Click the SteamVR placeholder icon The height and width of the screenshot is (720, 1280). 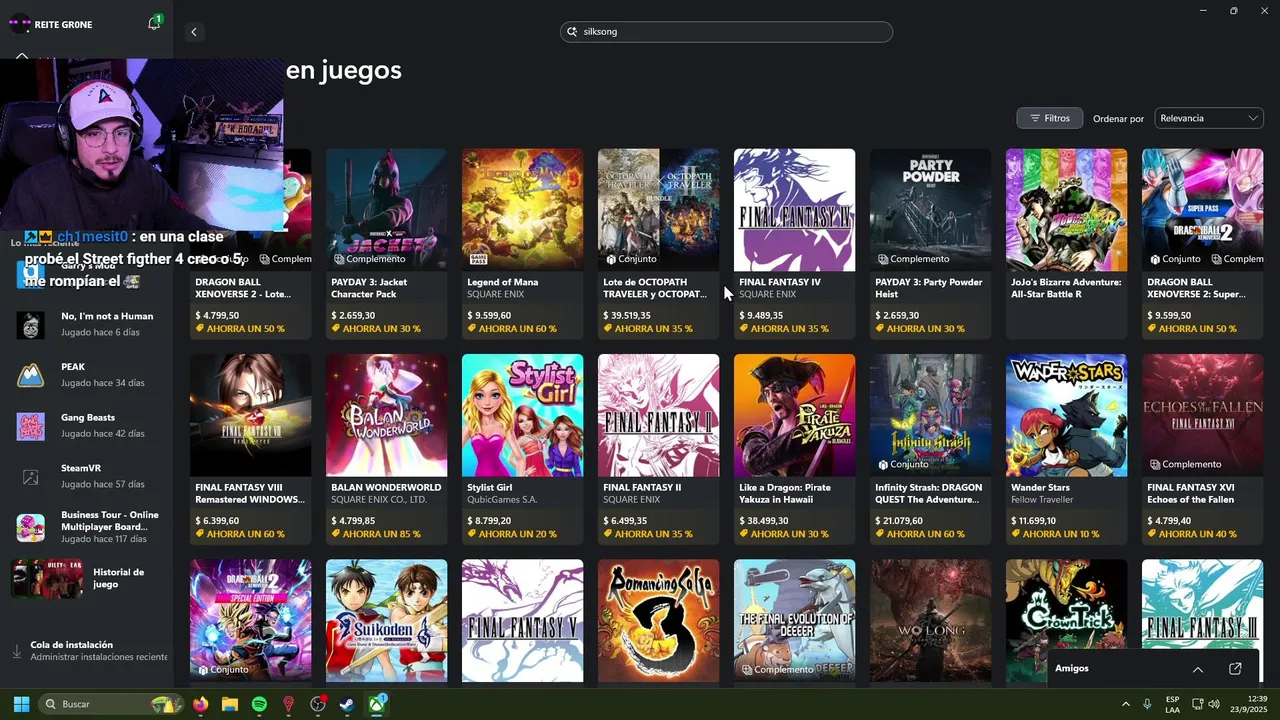(31, 477)
